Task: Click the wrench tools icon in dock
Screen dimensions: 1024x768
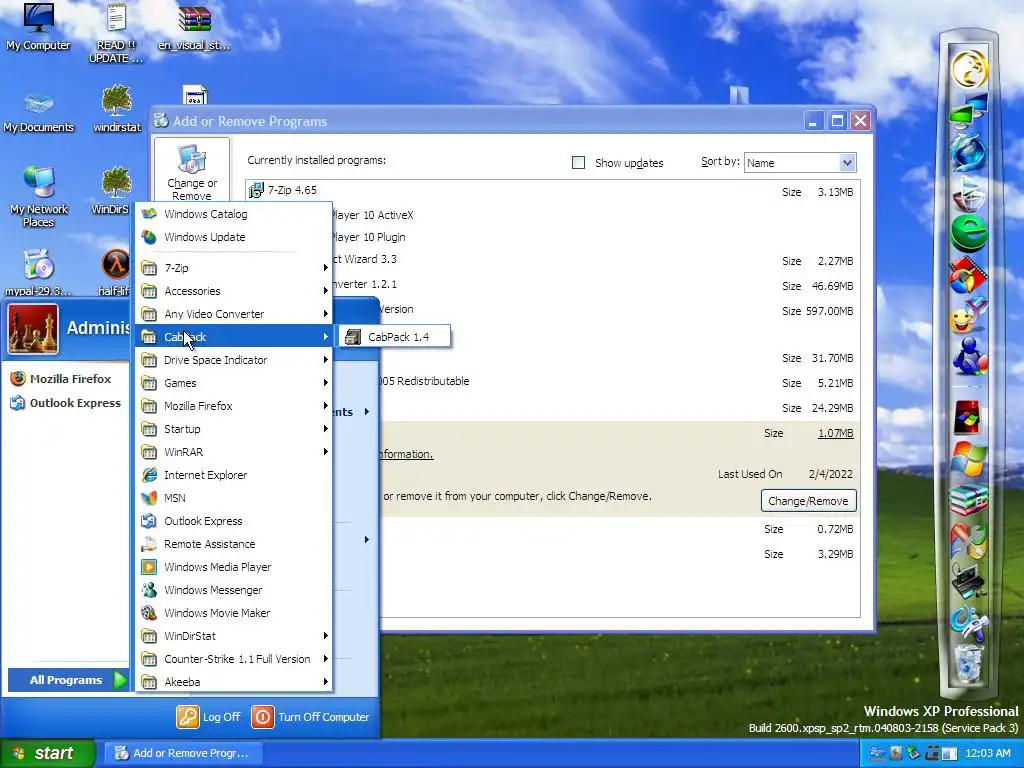Action: click(x=969, y=539)
